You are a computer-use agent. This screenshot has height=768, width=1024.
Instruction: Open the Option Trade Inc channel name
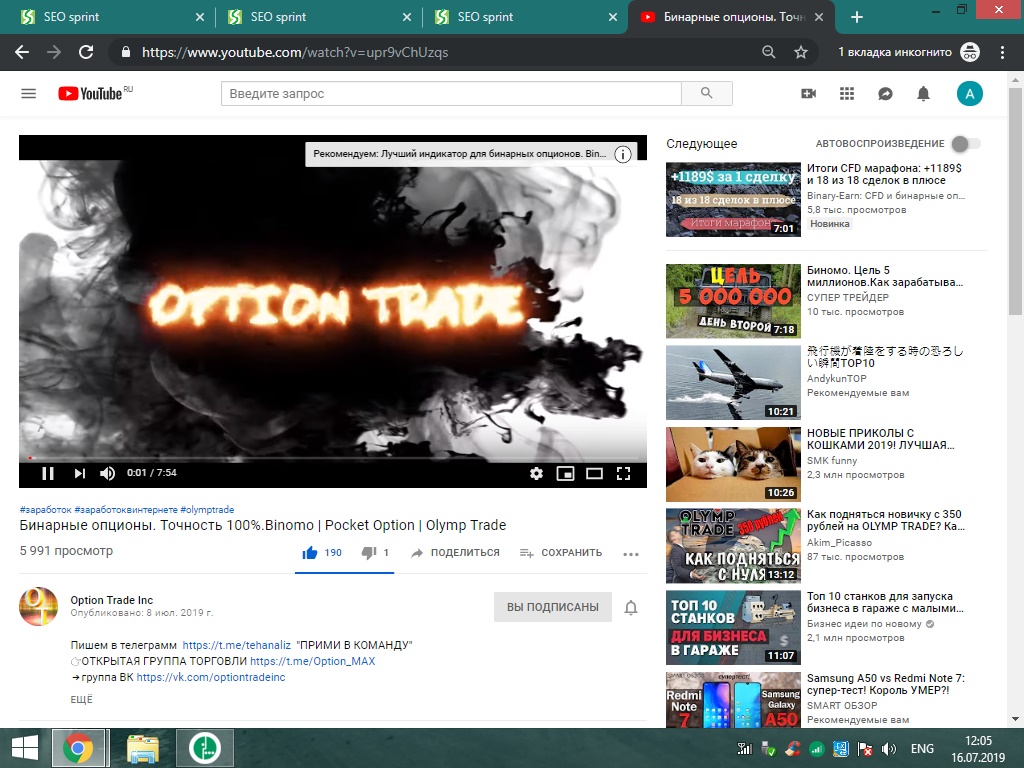click(112, 600)
